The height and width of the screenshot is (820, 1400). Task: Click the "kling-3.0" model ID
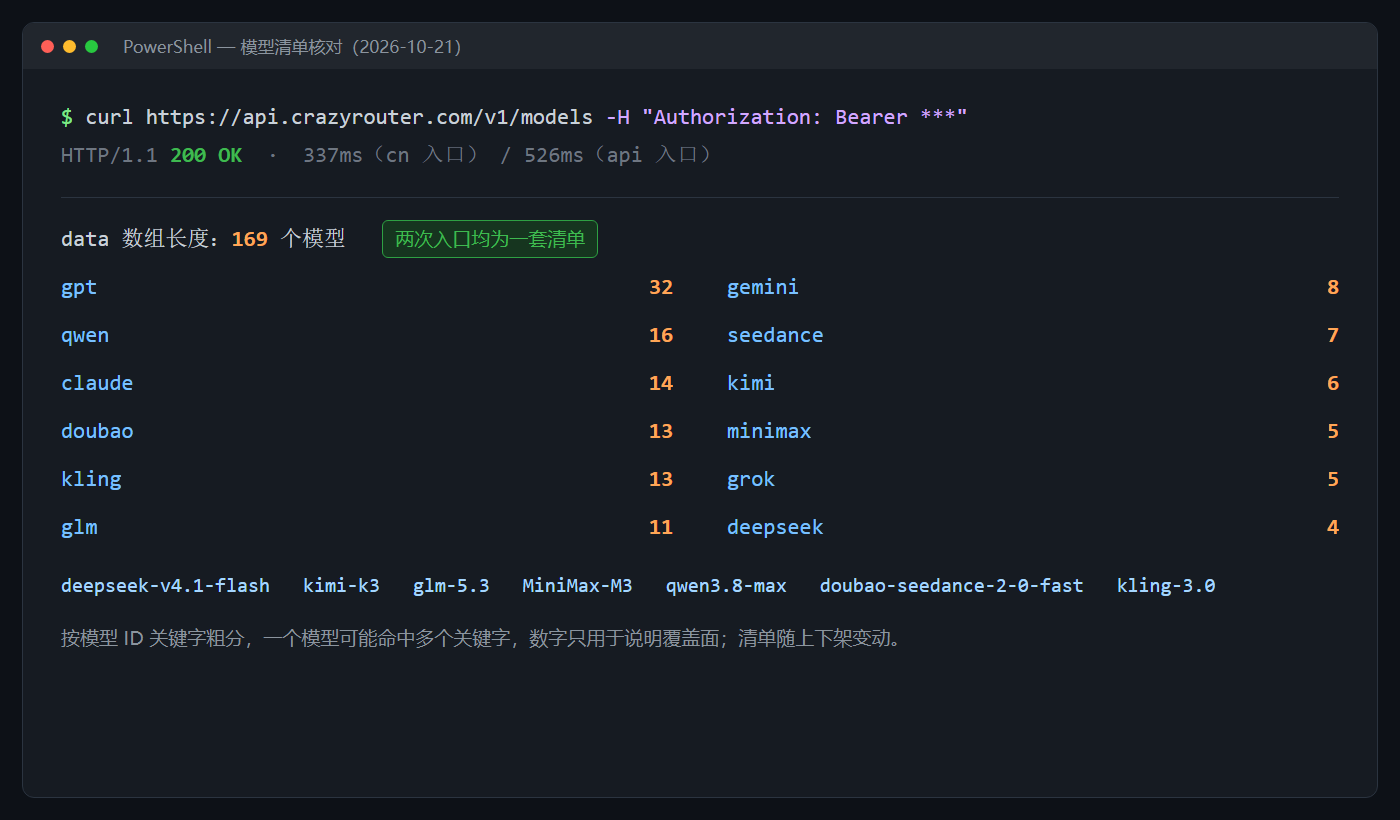tap(1166, 586)
